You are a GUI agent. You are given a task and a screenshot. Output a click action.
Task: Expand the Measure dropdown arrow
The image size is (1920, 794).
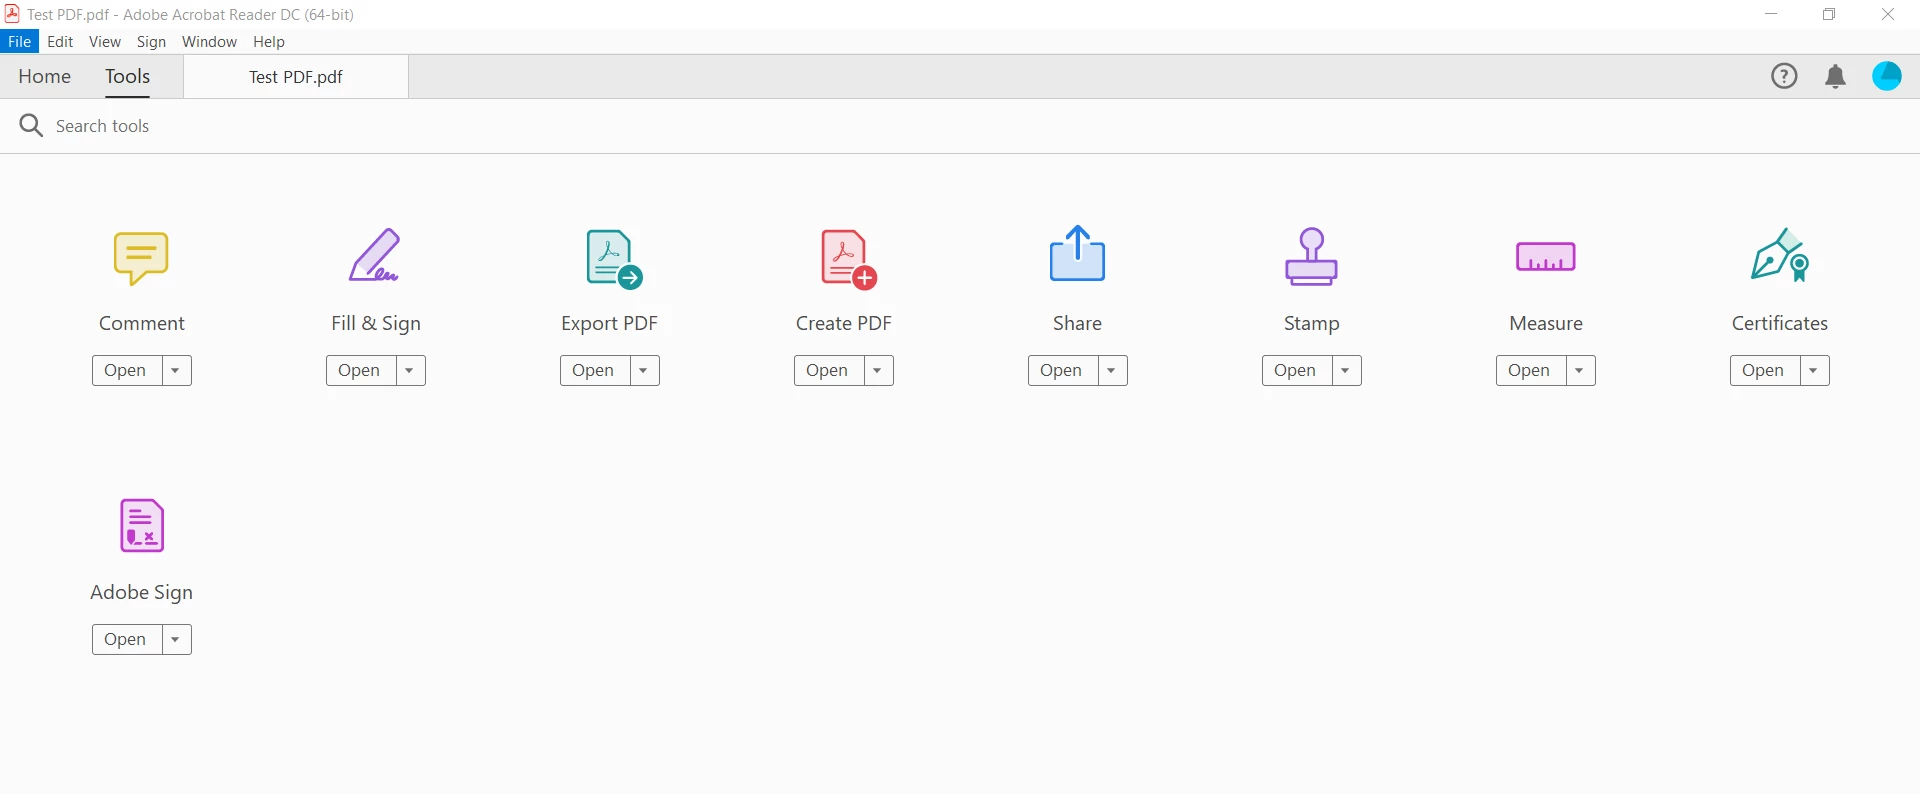(1580, 370)
